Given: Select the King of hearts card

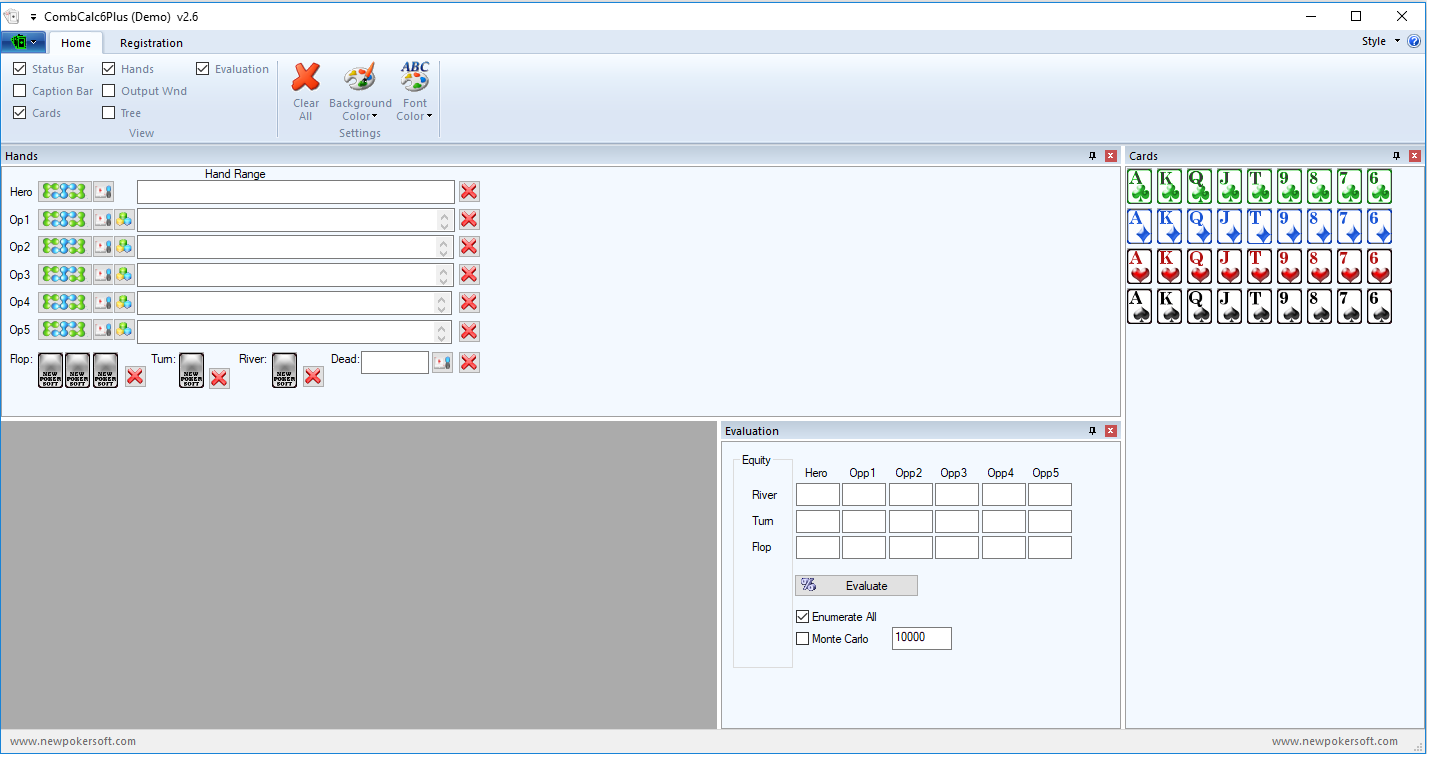Looking at the screenshot, I should 1170,267.
